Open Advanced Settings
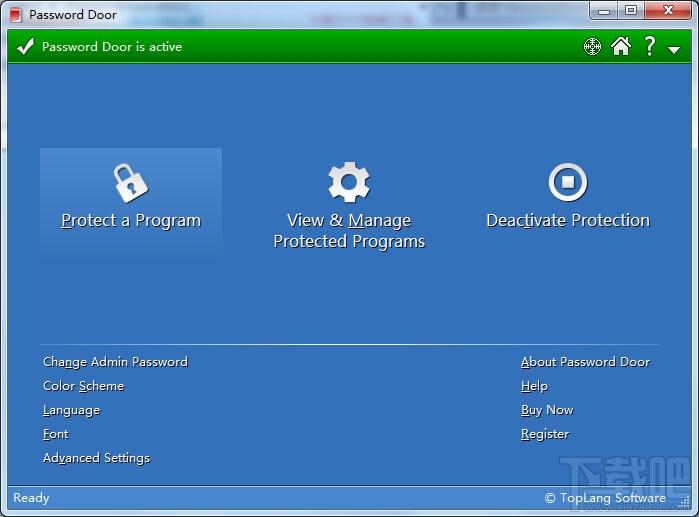Viewport: 699px width, 517px height. coord(96,458)
